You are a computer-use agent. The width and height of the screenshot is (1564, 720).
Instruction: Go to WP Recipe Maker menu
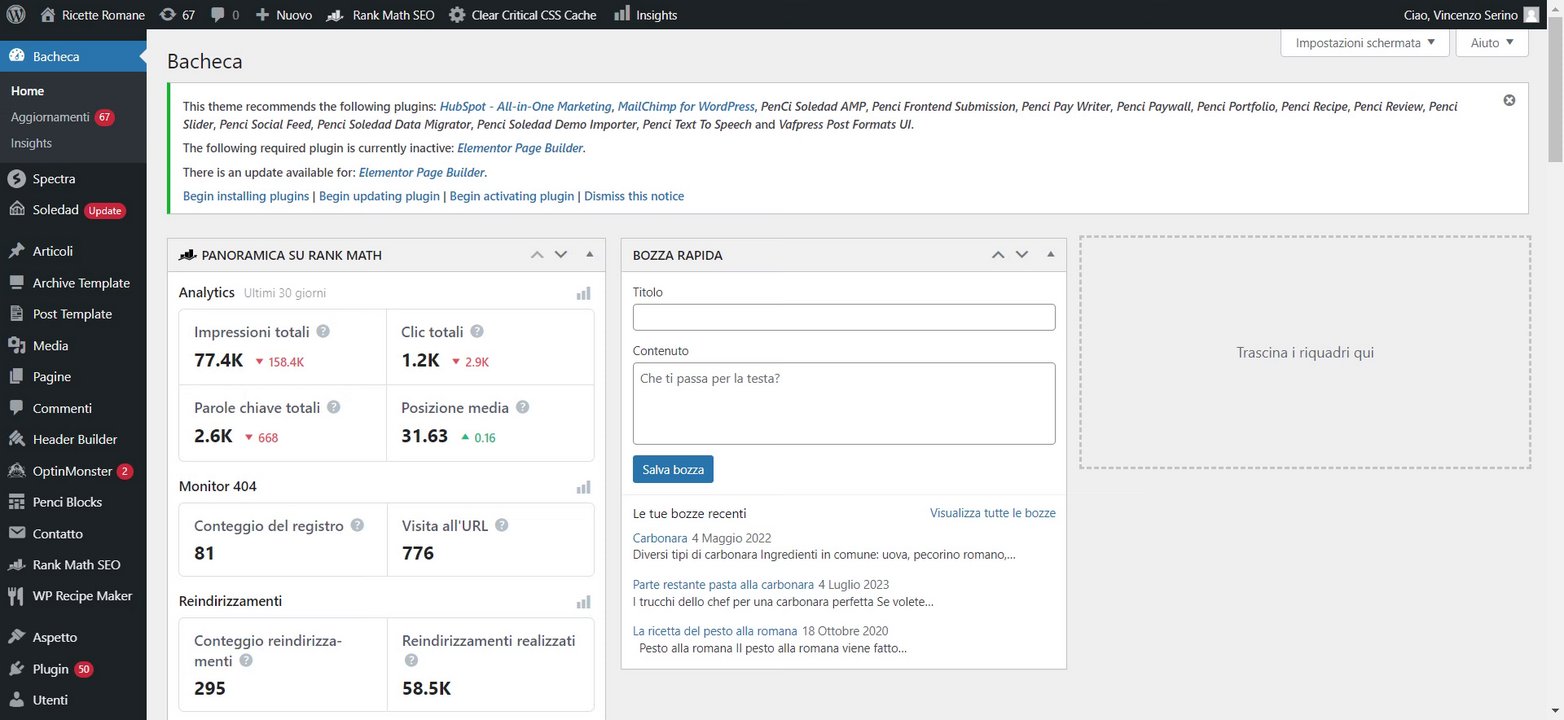point(82,596)
